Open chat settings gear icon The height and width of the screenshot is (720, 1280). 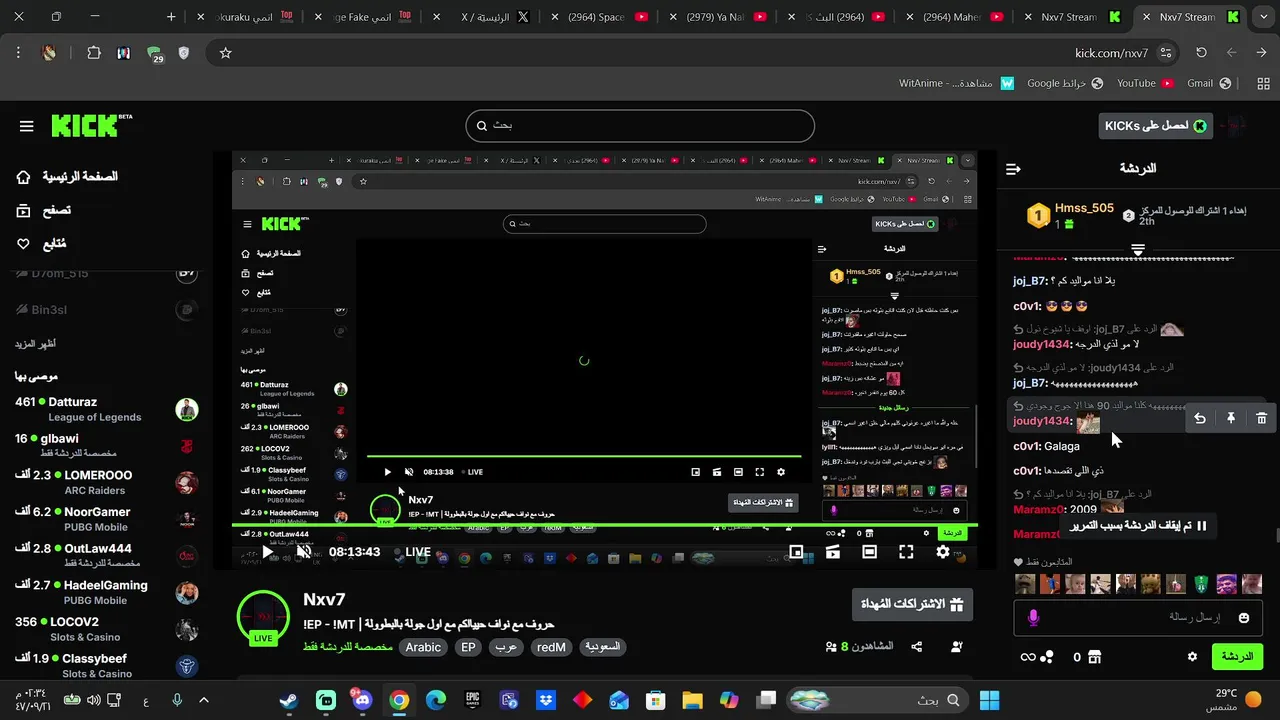tap(1192, 657)
